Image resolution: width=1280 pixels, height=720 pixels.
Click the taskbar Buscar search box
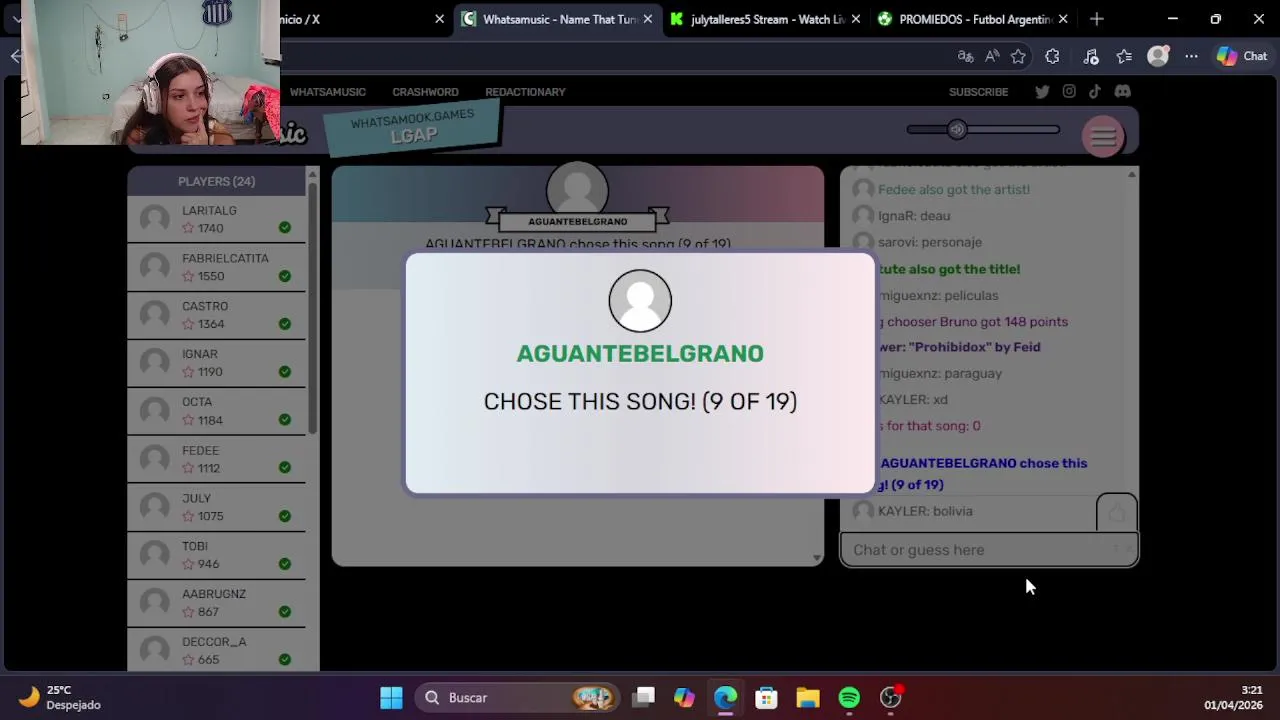coord(518,698)
